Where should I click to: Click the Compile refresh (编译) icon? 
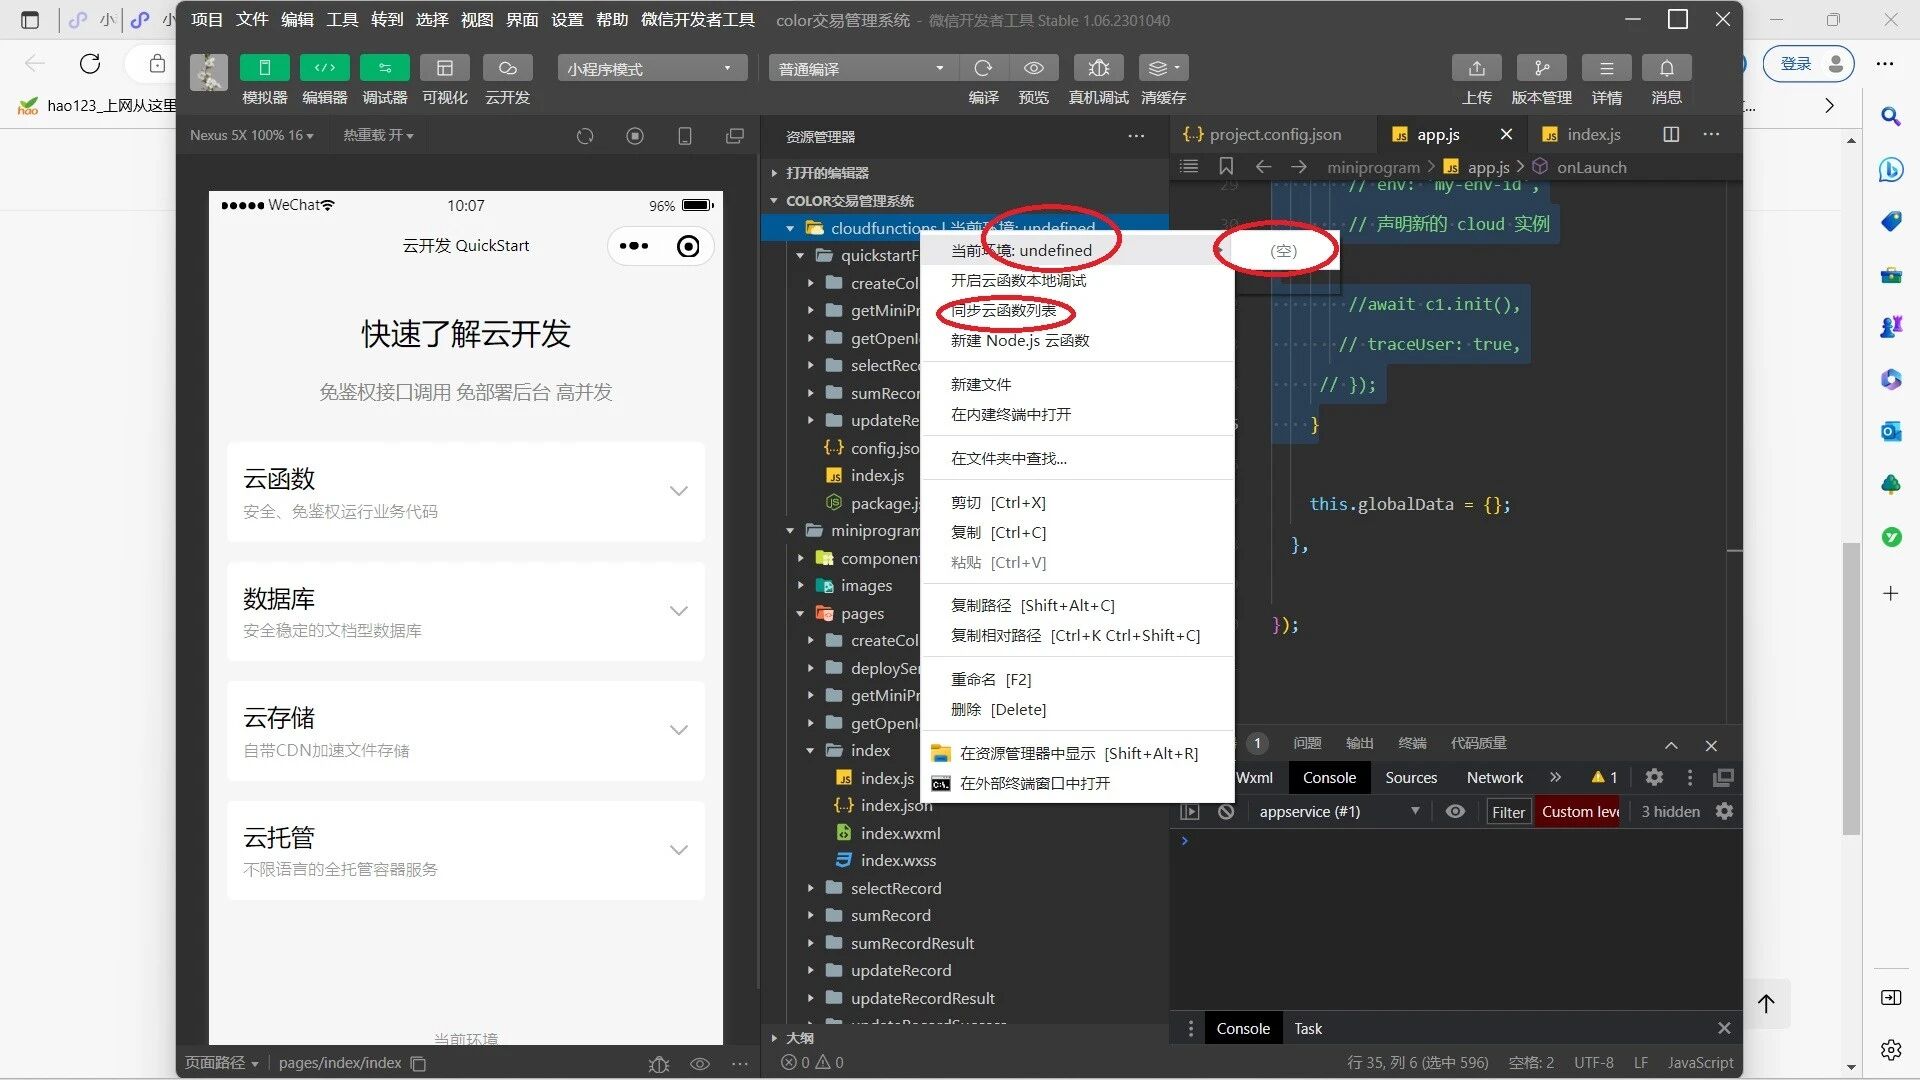[983, 68]
